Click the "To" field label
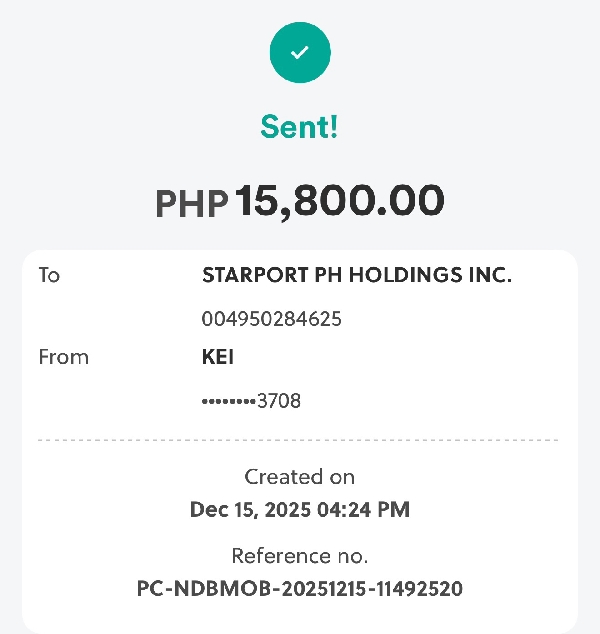The width and height of the screenshot is (600, 634). point(49,275)
